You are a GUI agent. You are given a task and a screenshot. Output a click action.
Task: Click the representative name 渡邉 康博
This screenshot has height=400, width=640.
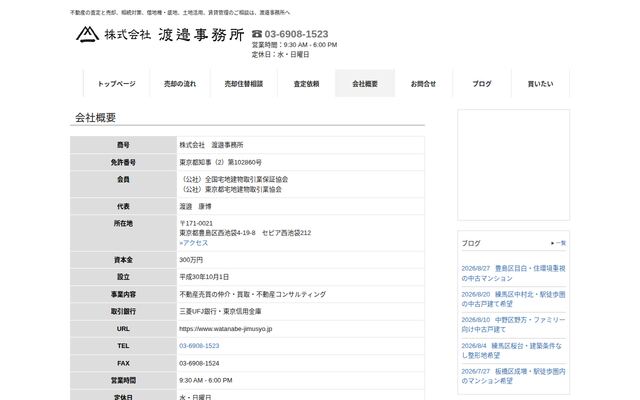[x=196, y=207]
